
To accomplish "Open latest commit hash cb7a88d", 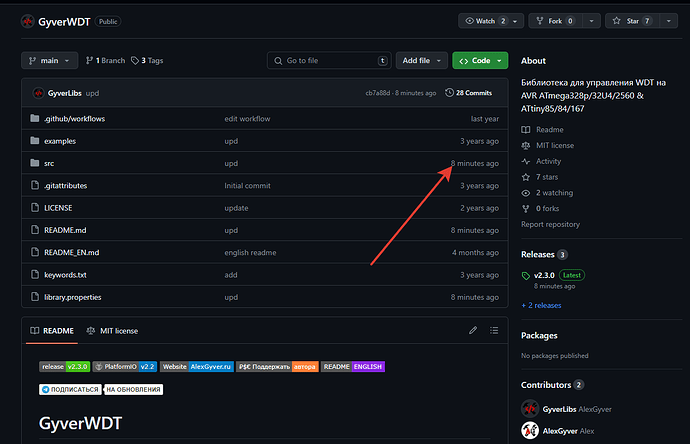I will point(378,93).
